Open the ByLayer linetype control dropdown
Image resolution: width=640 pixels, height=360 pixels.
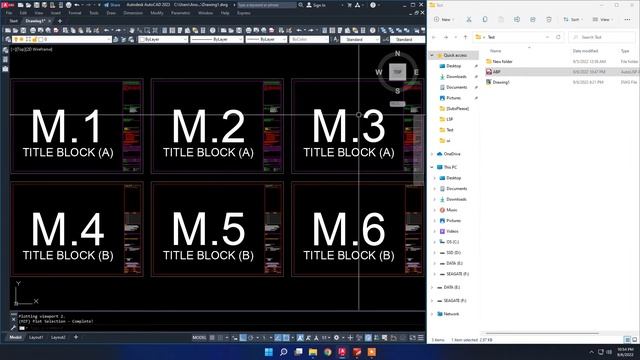pos(217,40)
